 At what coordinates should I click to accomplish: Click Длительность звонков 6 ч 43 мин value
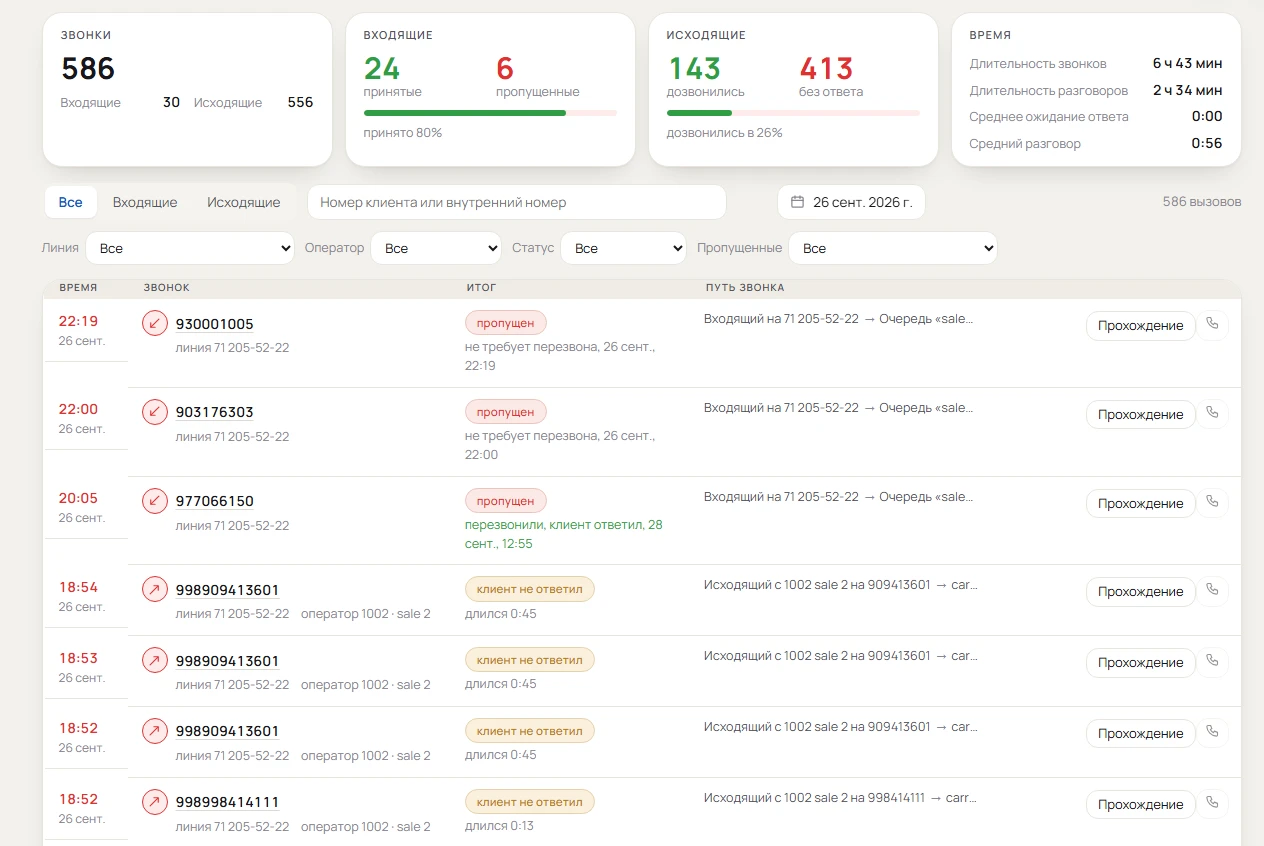point(1187,63)
